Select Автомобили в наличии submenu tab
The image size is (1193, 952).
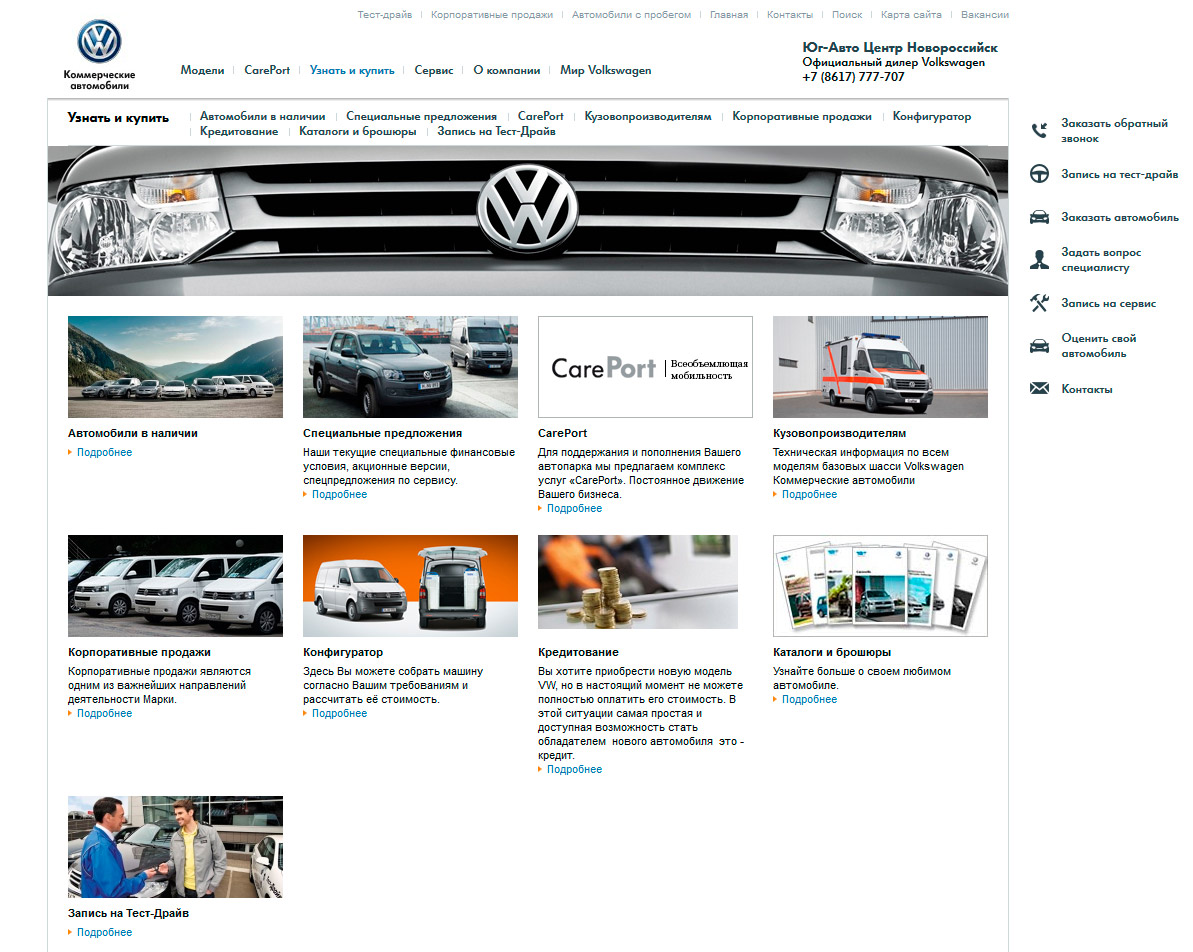point(262,116)
